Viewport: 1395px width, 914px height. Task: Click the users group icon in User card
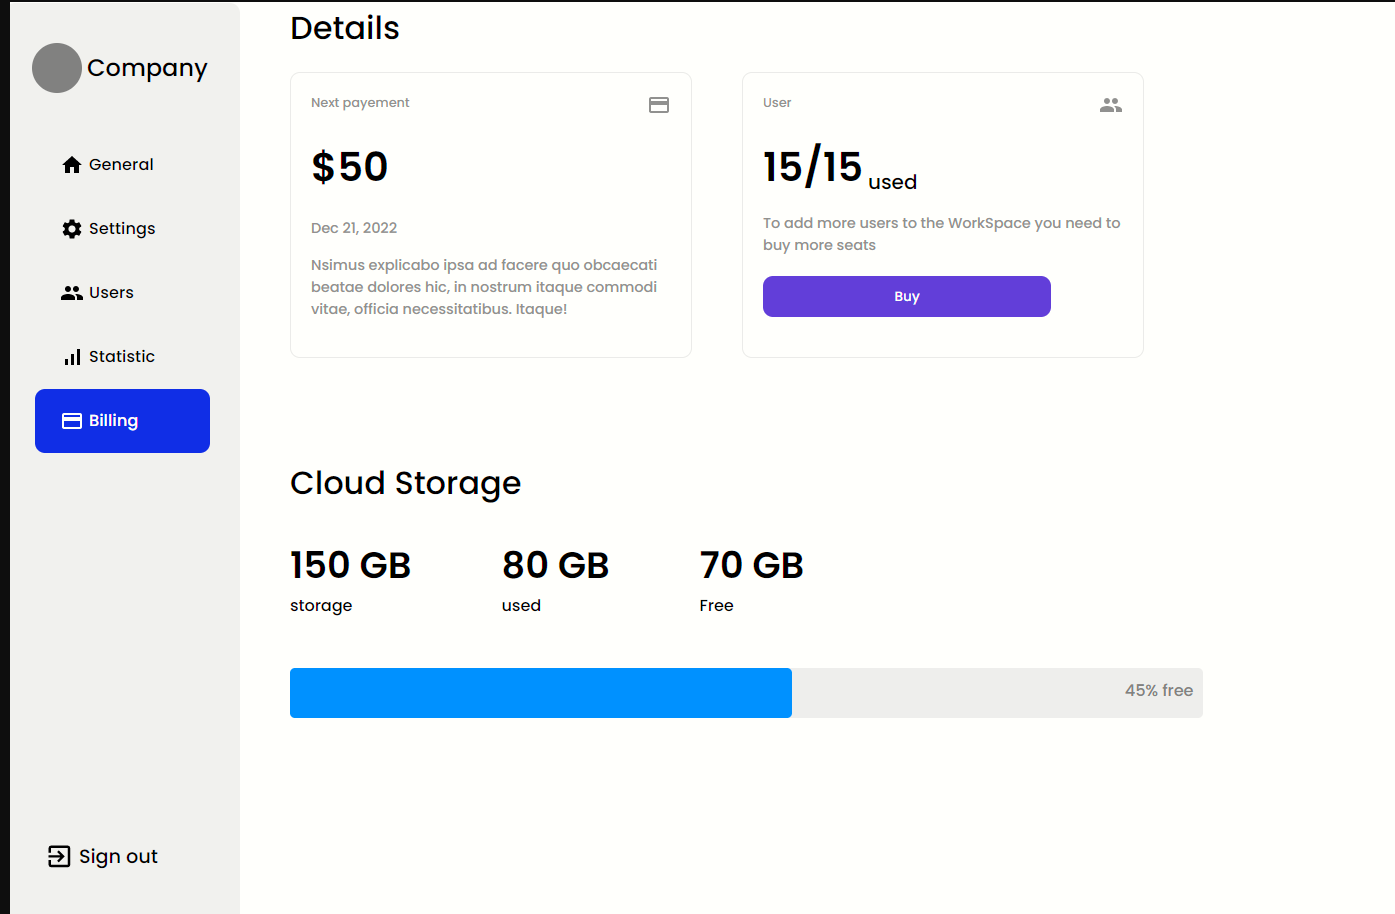tap(1111, 105)
